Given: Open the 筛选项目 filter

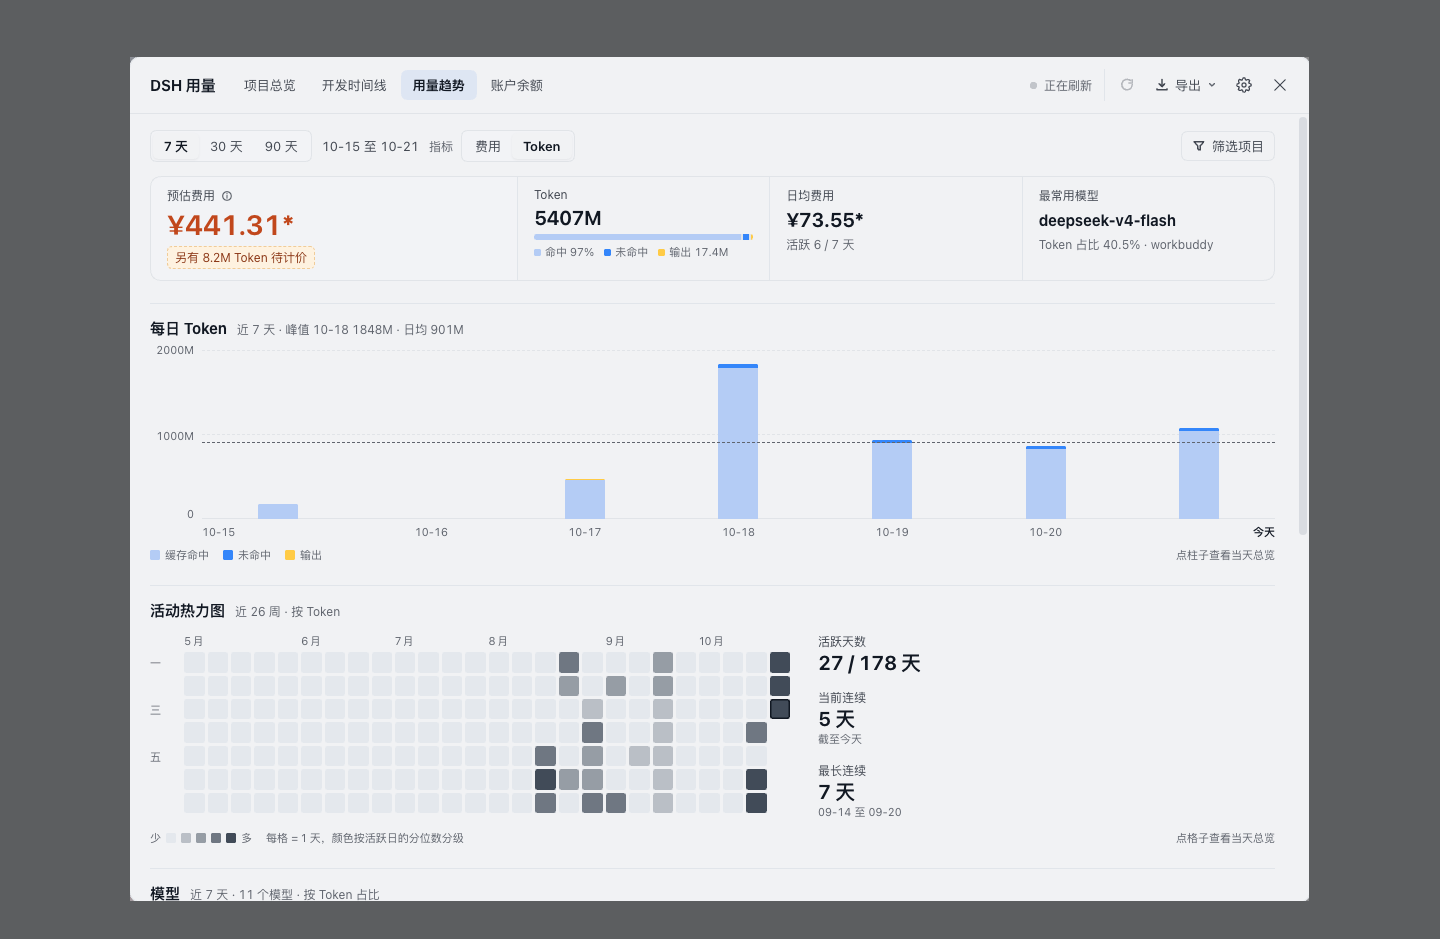Looking at the screenshot, I should [x=1228, y=146].
